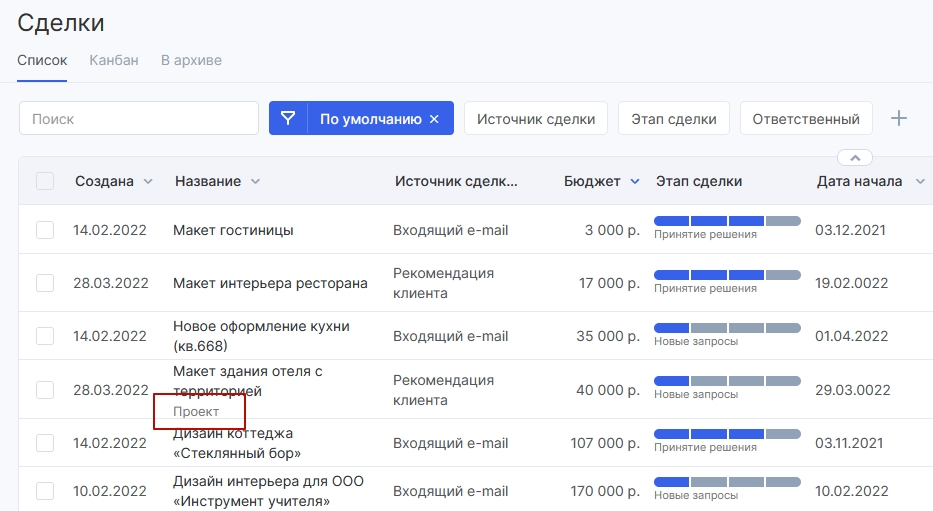Click the Сделки page heading
Viewport: 933px width, 511px height.
coord(61,23)
